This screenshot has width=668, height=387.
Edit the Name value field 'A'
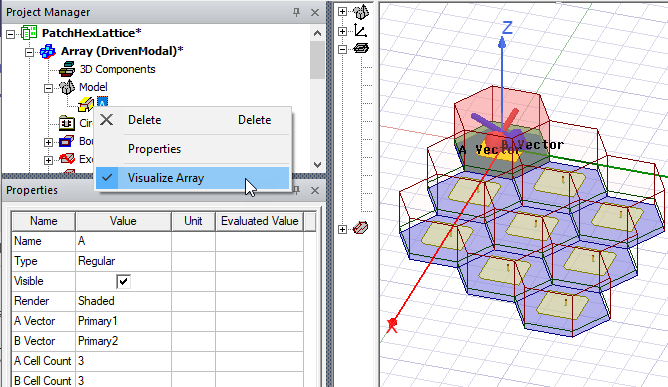pos(123,241)
